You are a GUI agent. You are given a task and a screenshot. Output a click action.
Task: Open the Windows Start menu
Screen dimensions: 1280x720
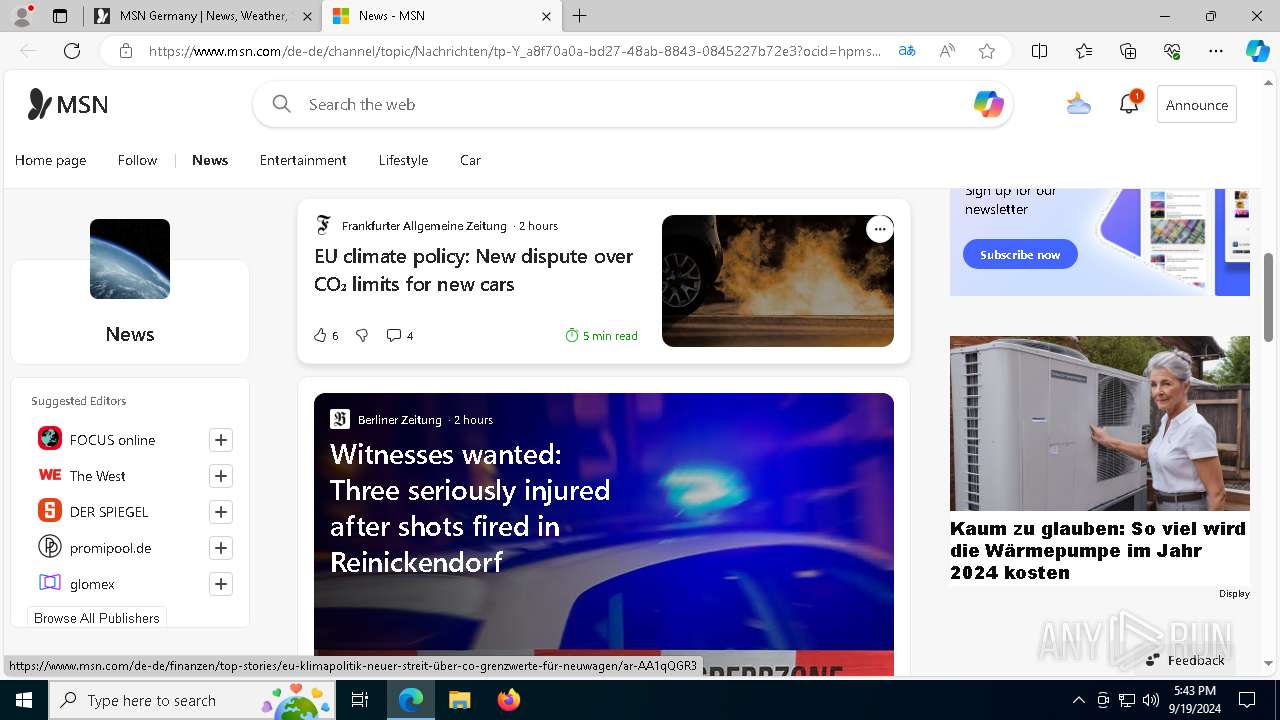pyautogui.click(x=24, y=700)
